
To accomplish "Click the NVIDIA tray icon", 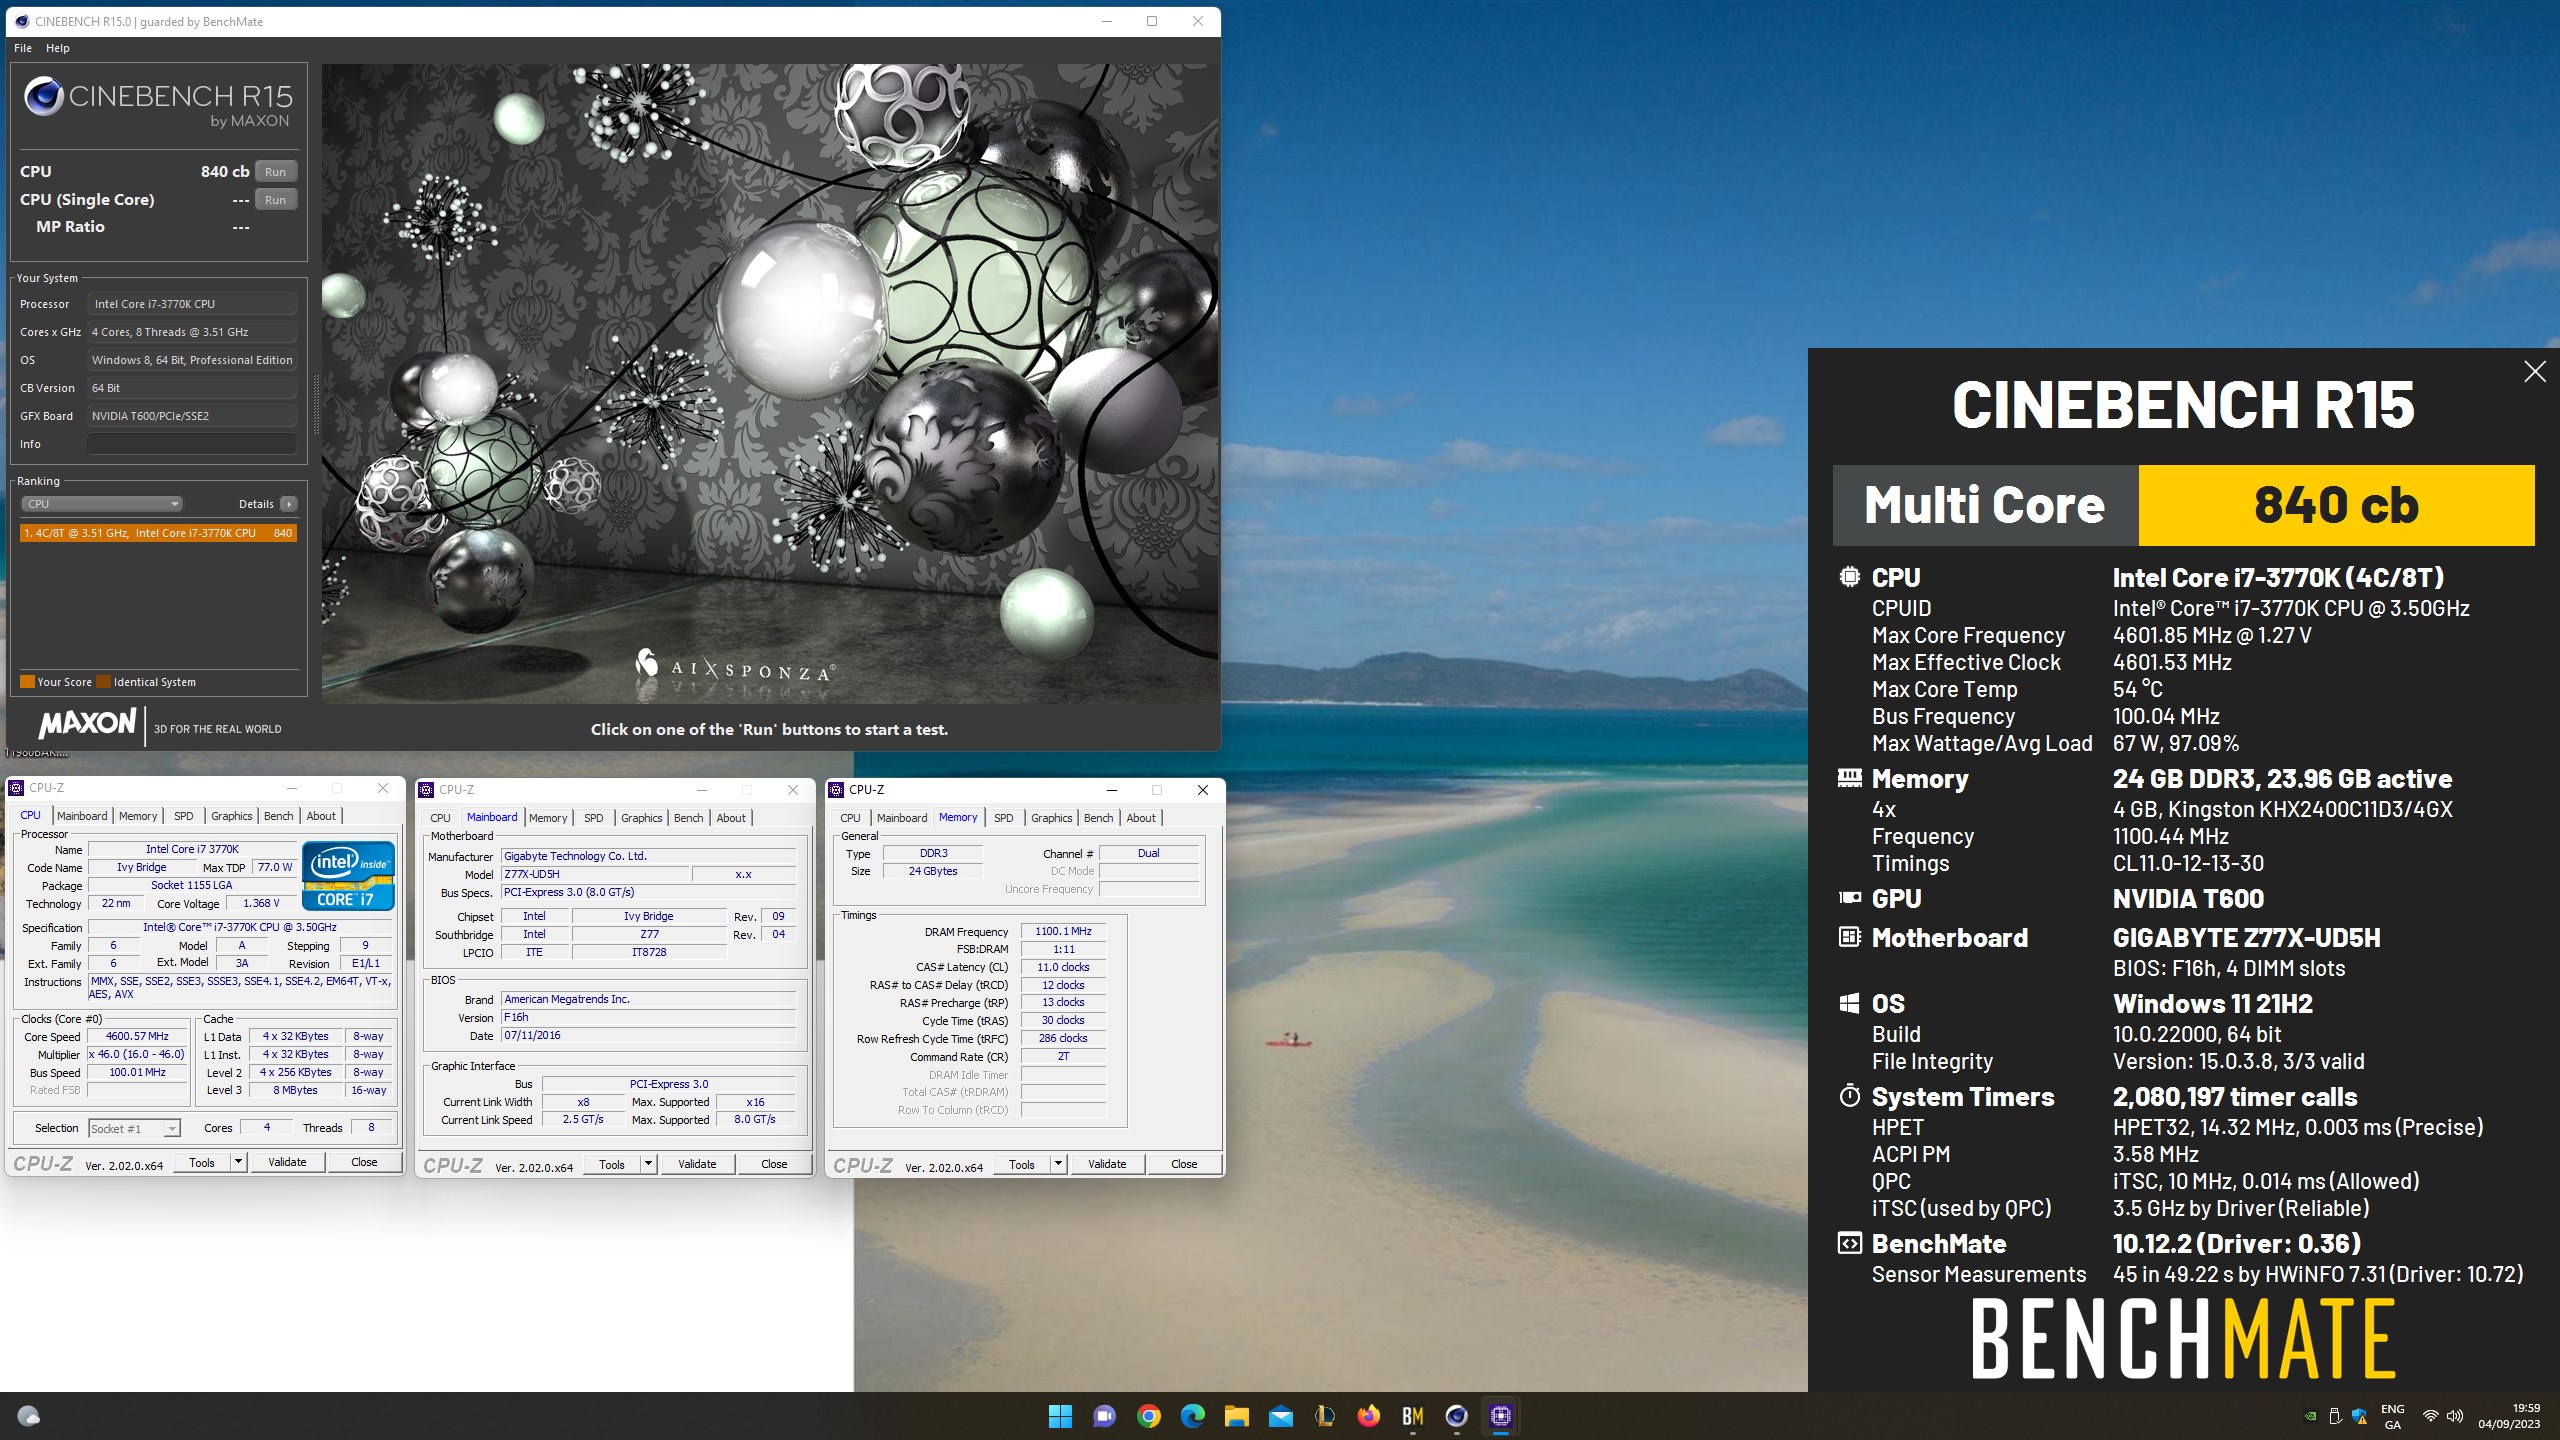I will tap(2310, 1416).
